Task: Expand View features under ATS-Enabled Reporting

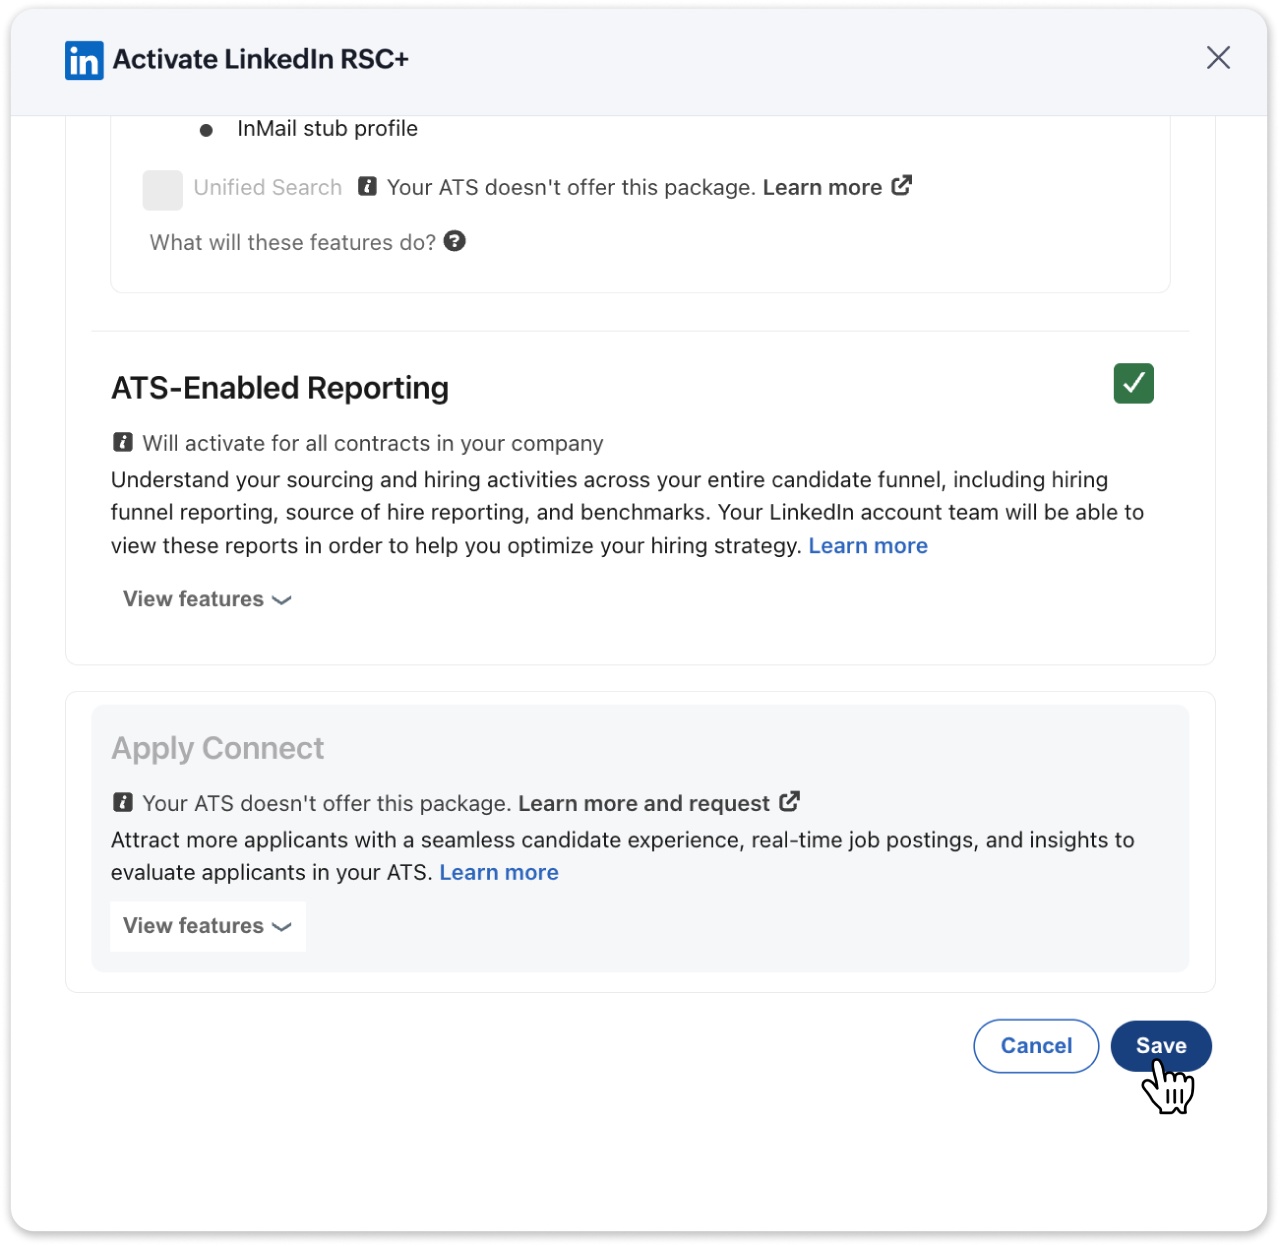Action: click(207, 599)
